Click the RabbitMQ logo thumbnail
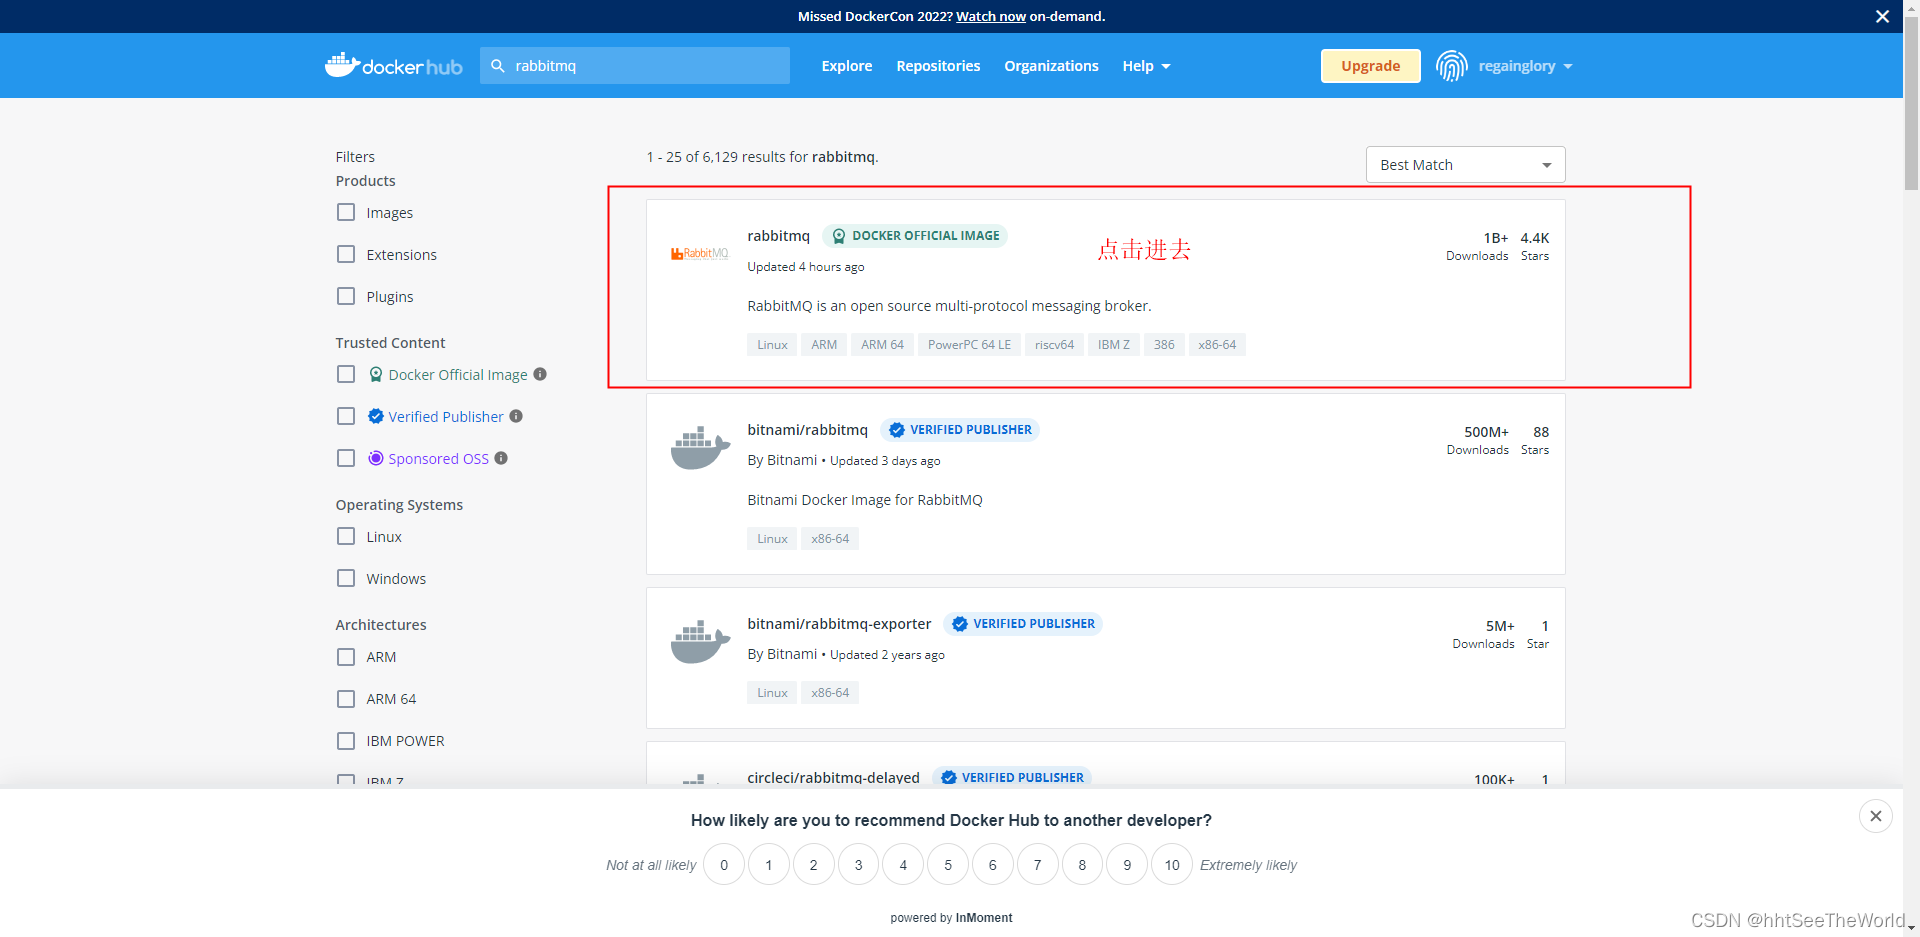 click(x=700, y=254)
